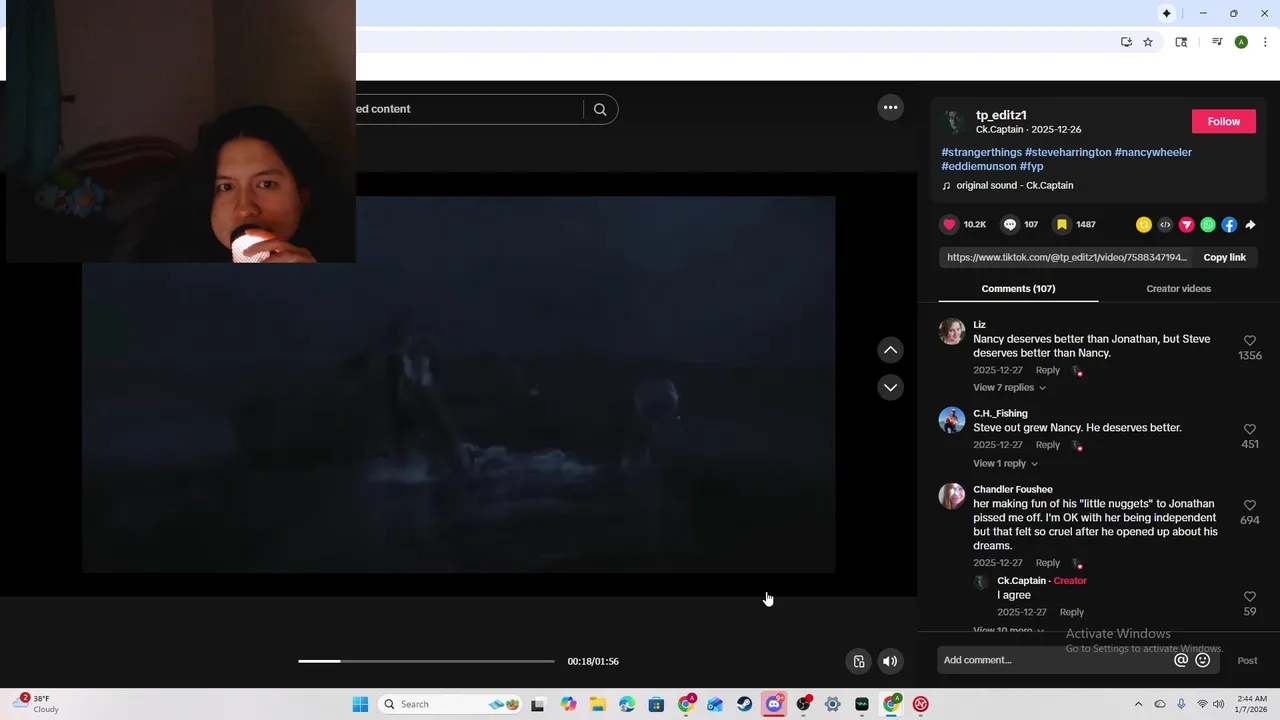Open the #strangerthings hashtag
Viewport: 1280px width, 720px height.
coord(981,152)
